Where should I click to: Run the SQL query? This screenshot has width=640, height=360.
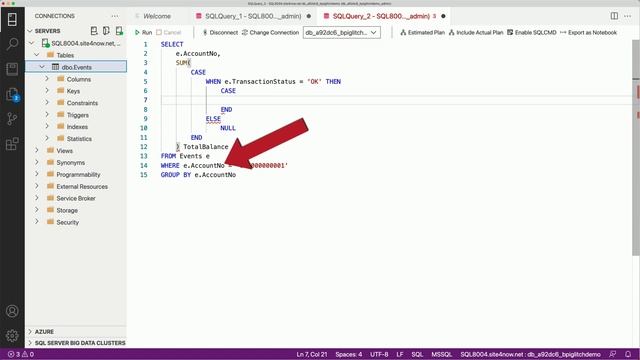tap(143, 32)
